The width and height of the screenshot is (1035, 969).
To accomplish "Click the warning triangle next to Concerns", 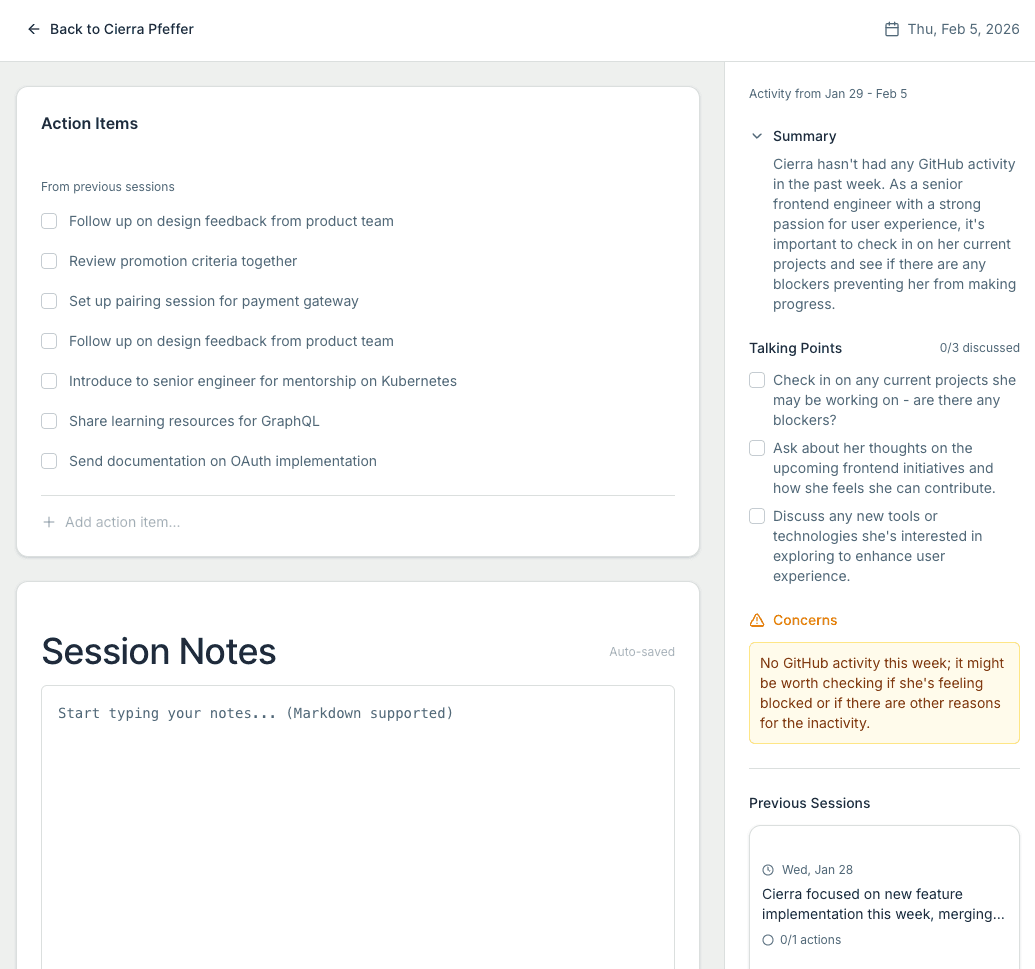I will point(758,620).
